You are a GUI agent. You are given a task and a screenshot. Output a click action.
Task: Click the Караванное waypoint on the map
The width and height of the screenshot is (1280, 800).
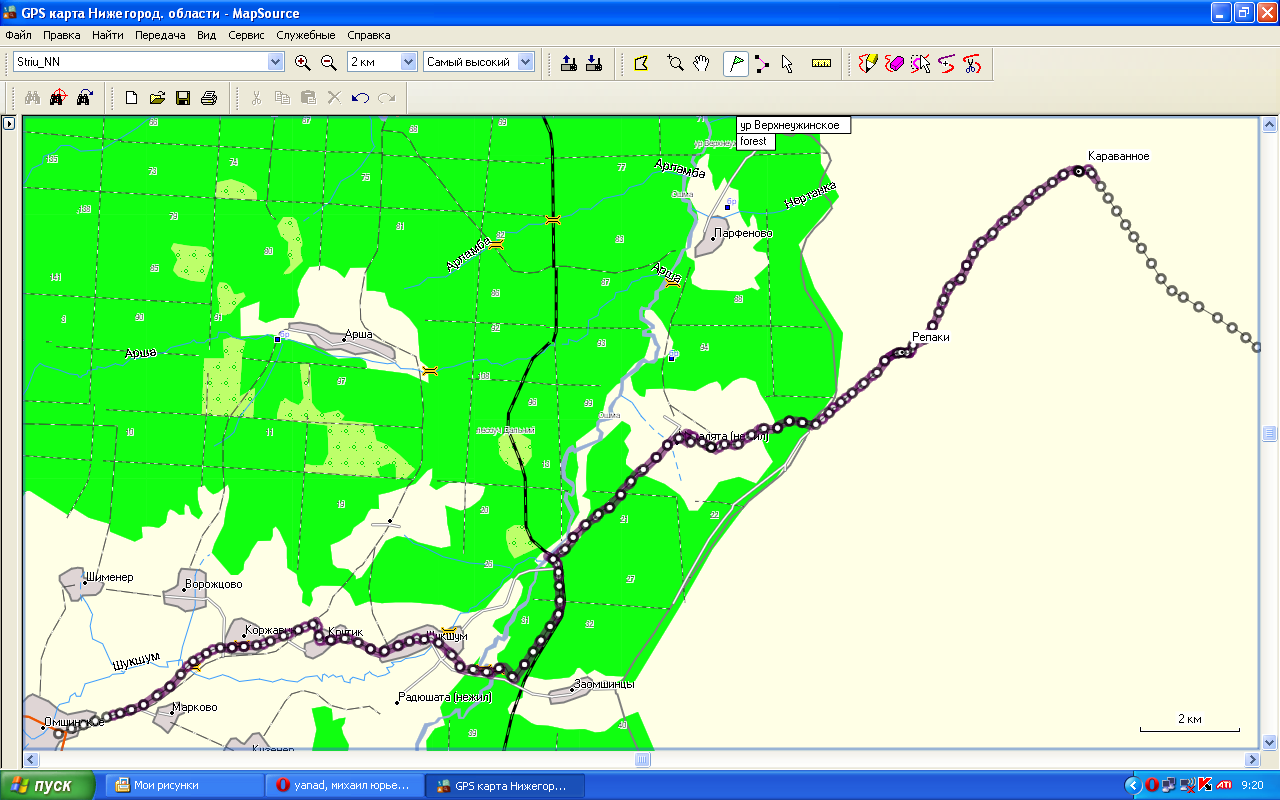(1079, 171)
